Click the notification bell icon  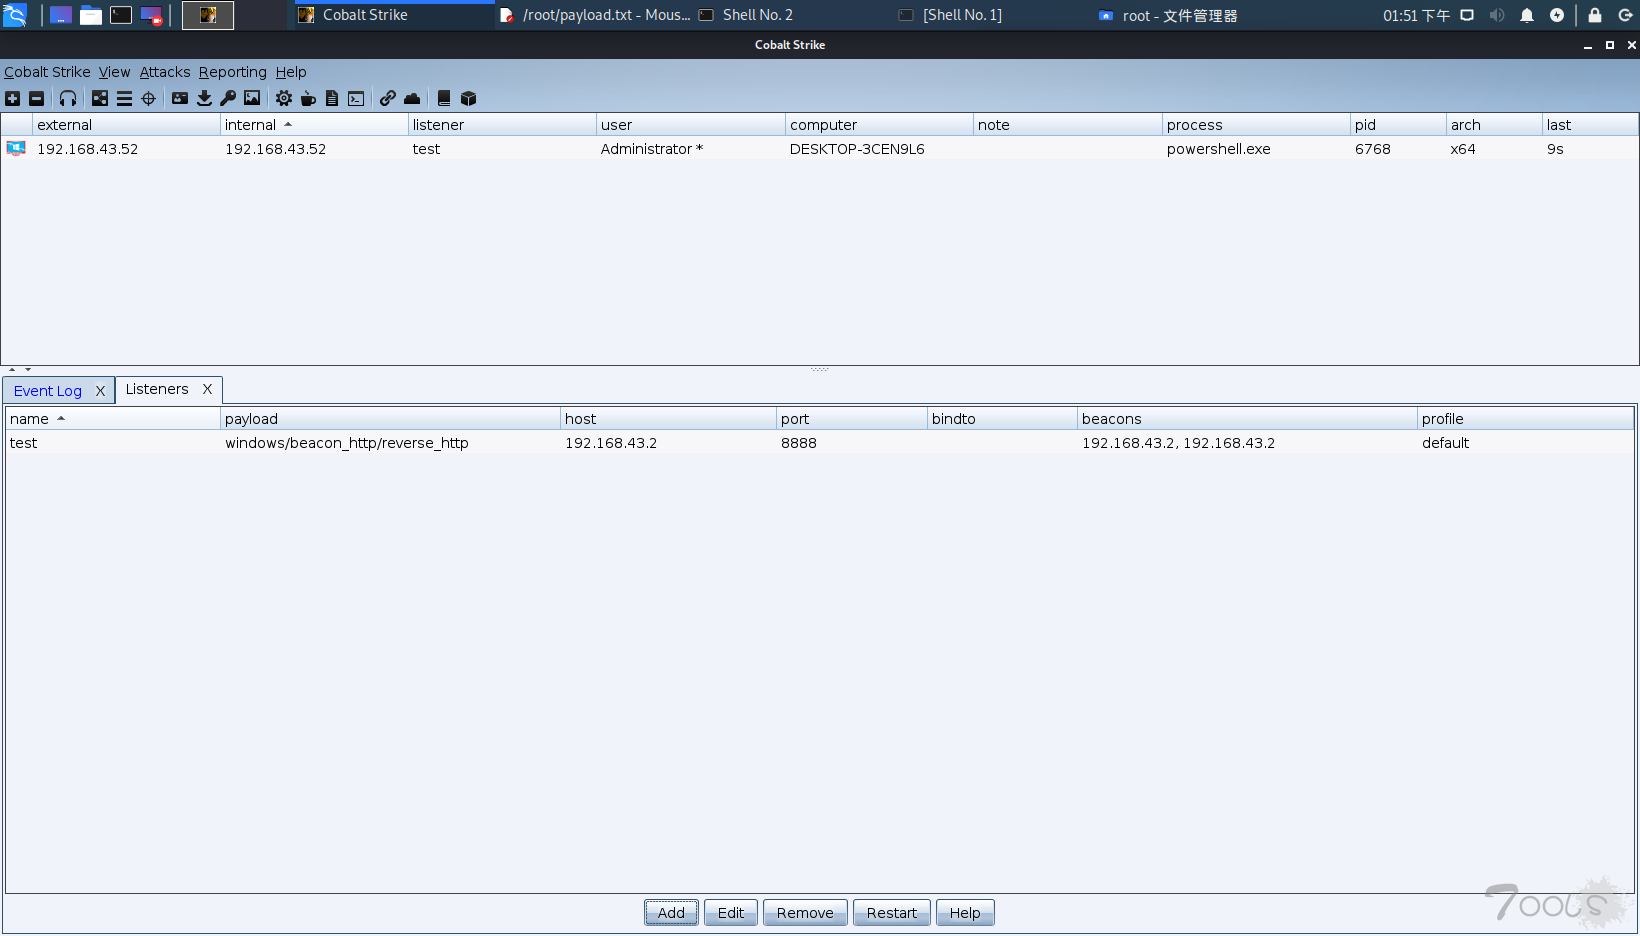1527,15
